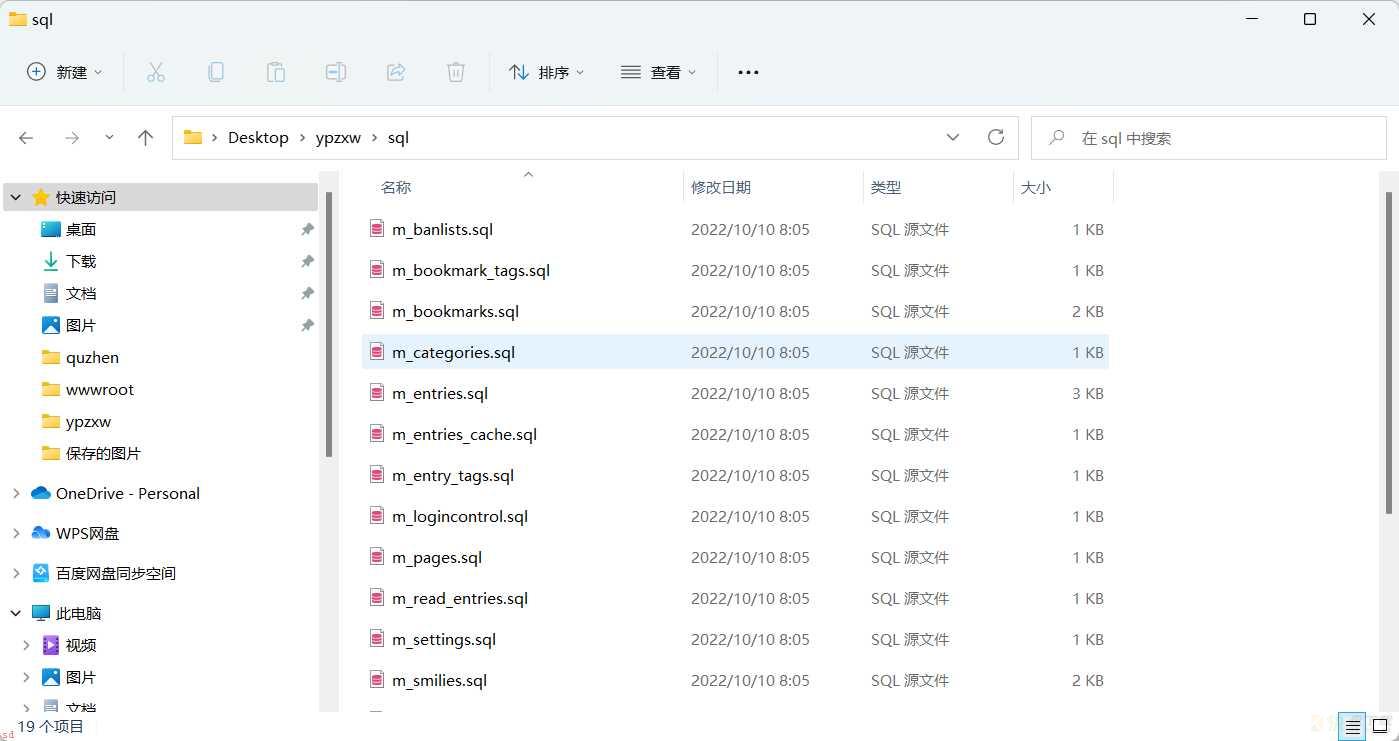The width and height of the screenshot is (1399, 741).
Task: Click the m_smilies.sql file icon
Action: pyautogui.click(x=376, y=680)
